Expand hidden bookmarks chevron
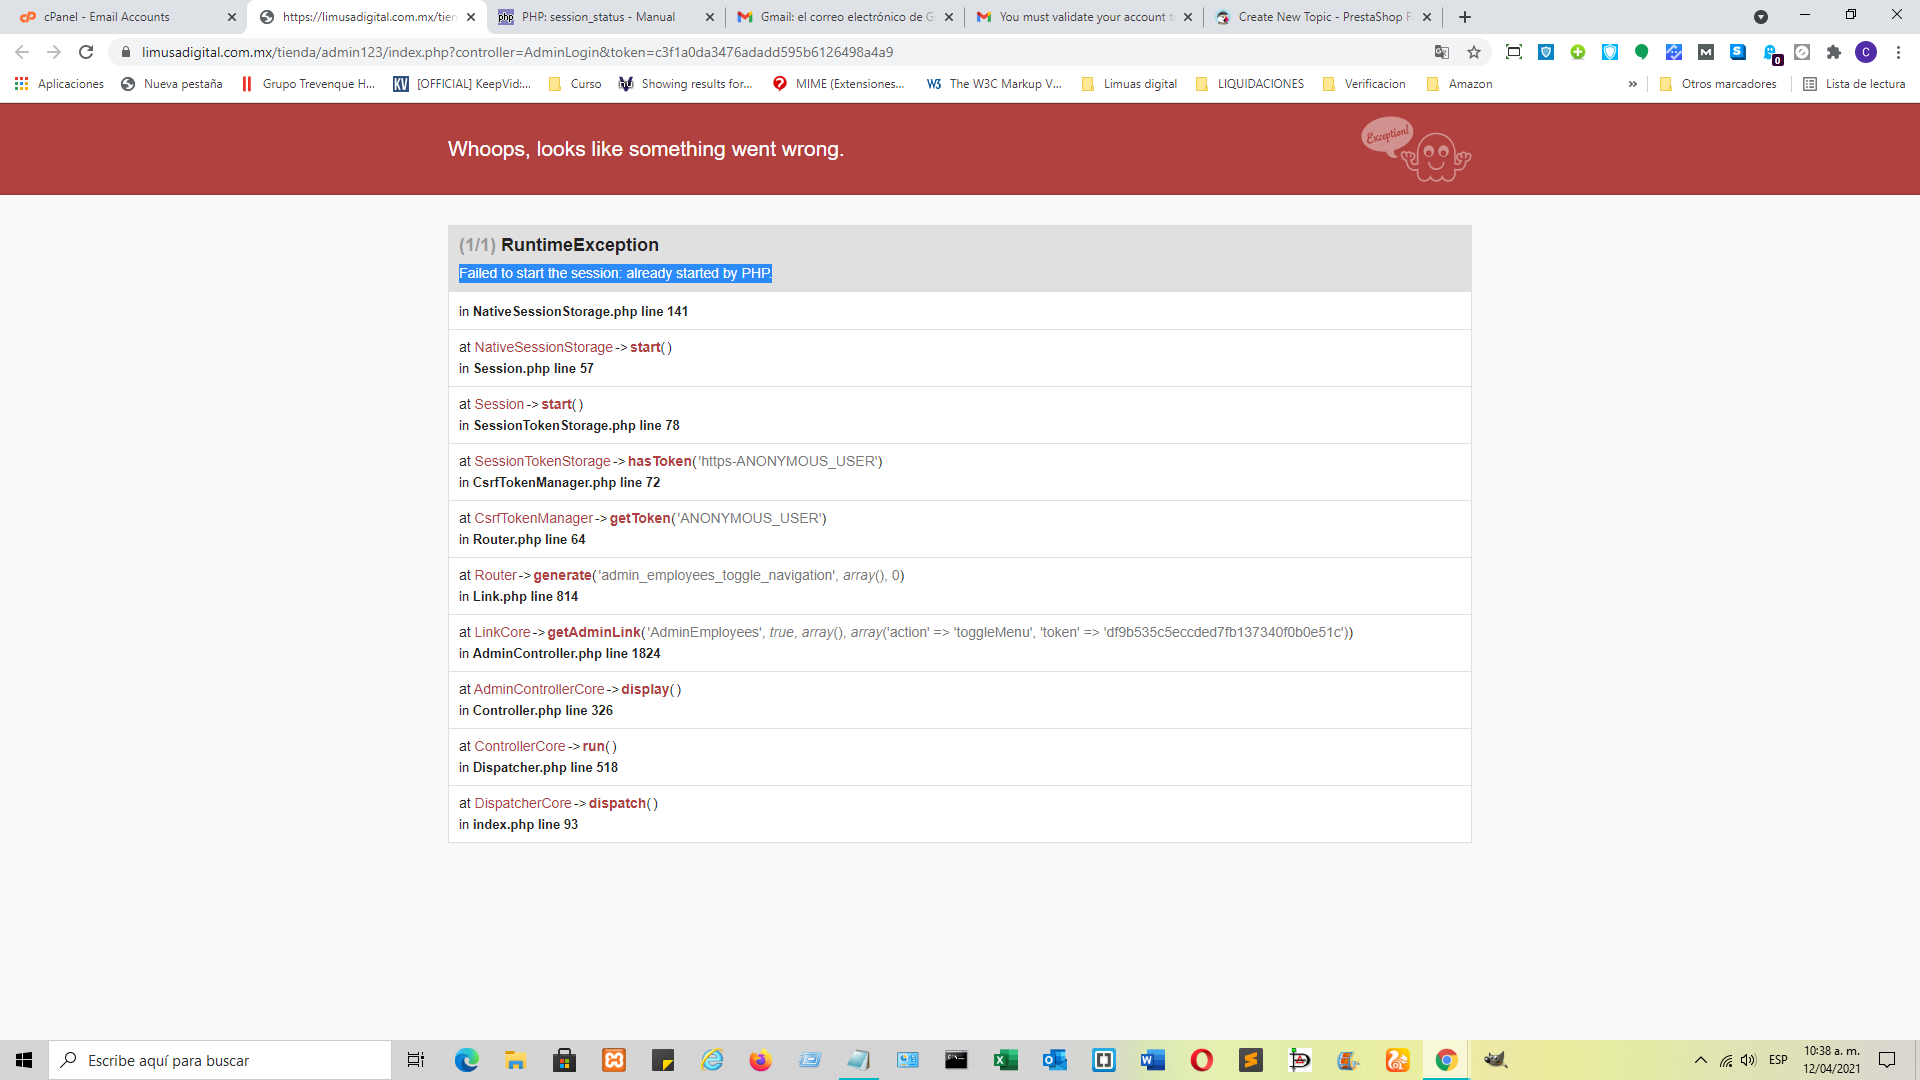1920x1080 pixels. coord(1632,84)
